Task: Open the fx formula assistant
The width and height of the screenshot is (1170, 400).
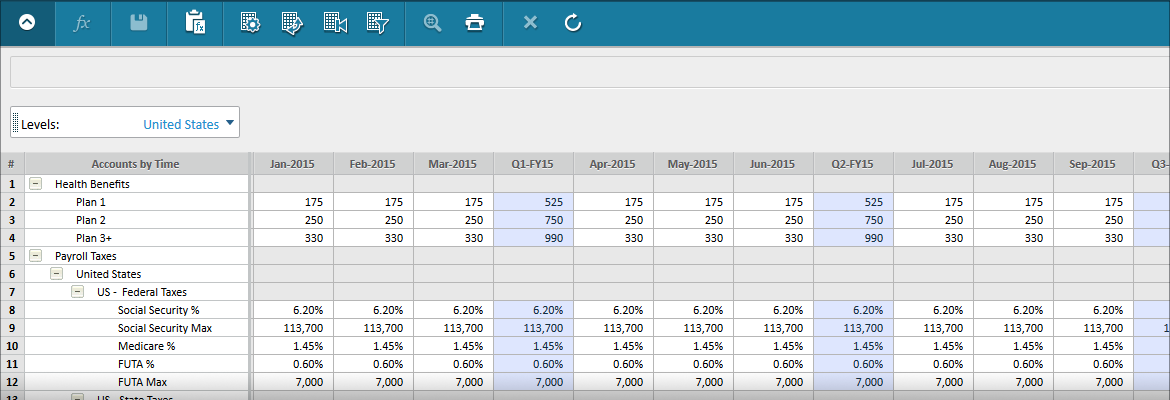Action: pyautogui.click(x=82, y=22)
